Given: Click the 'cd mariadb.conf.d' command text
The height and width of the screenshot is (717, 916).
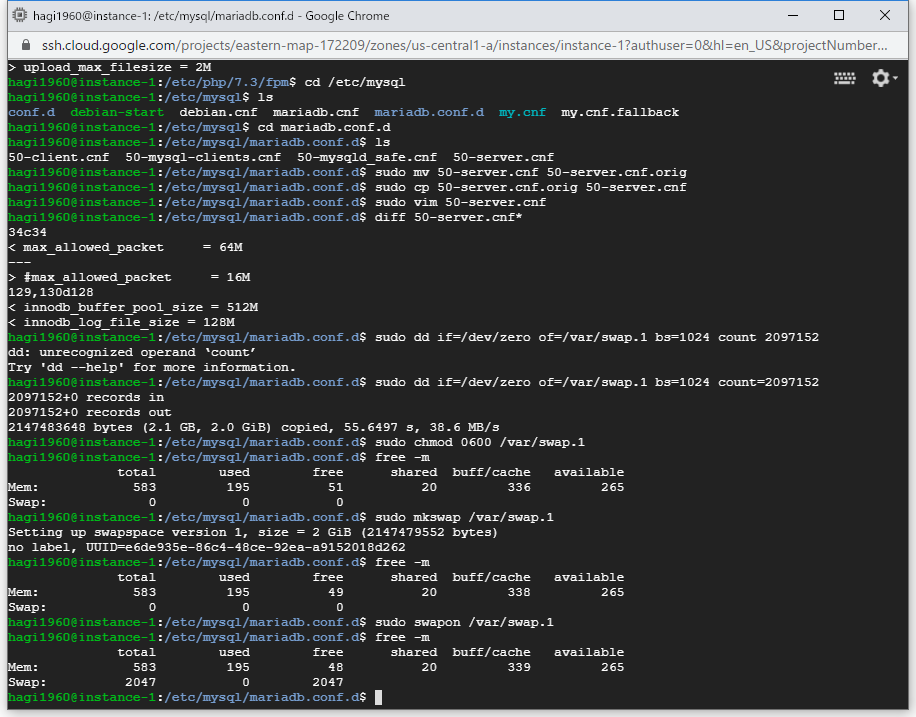Looking at the screenshot, I should coord(324,127).
